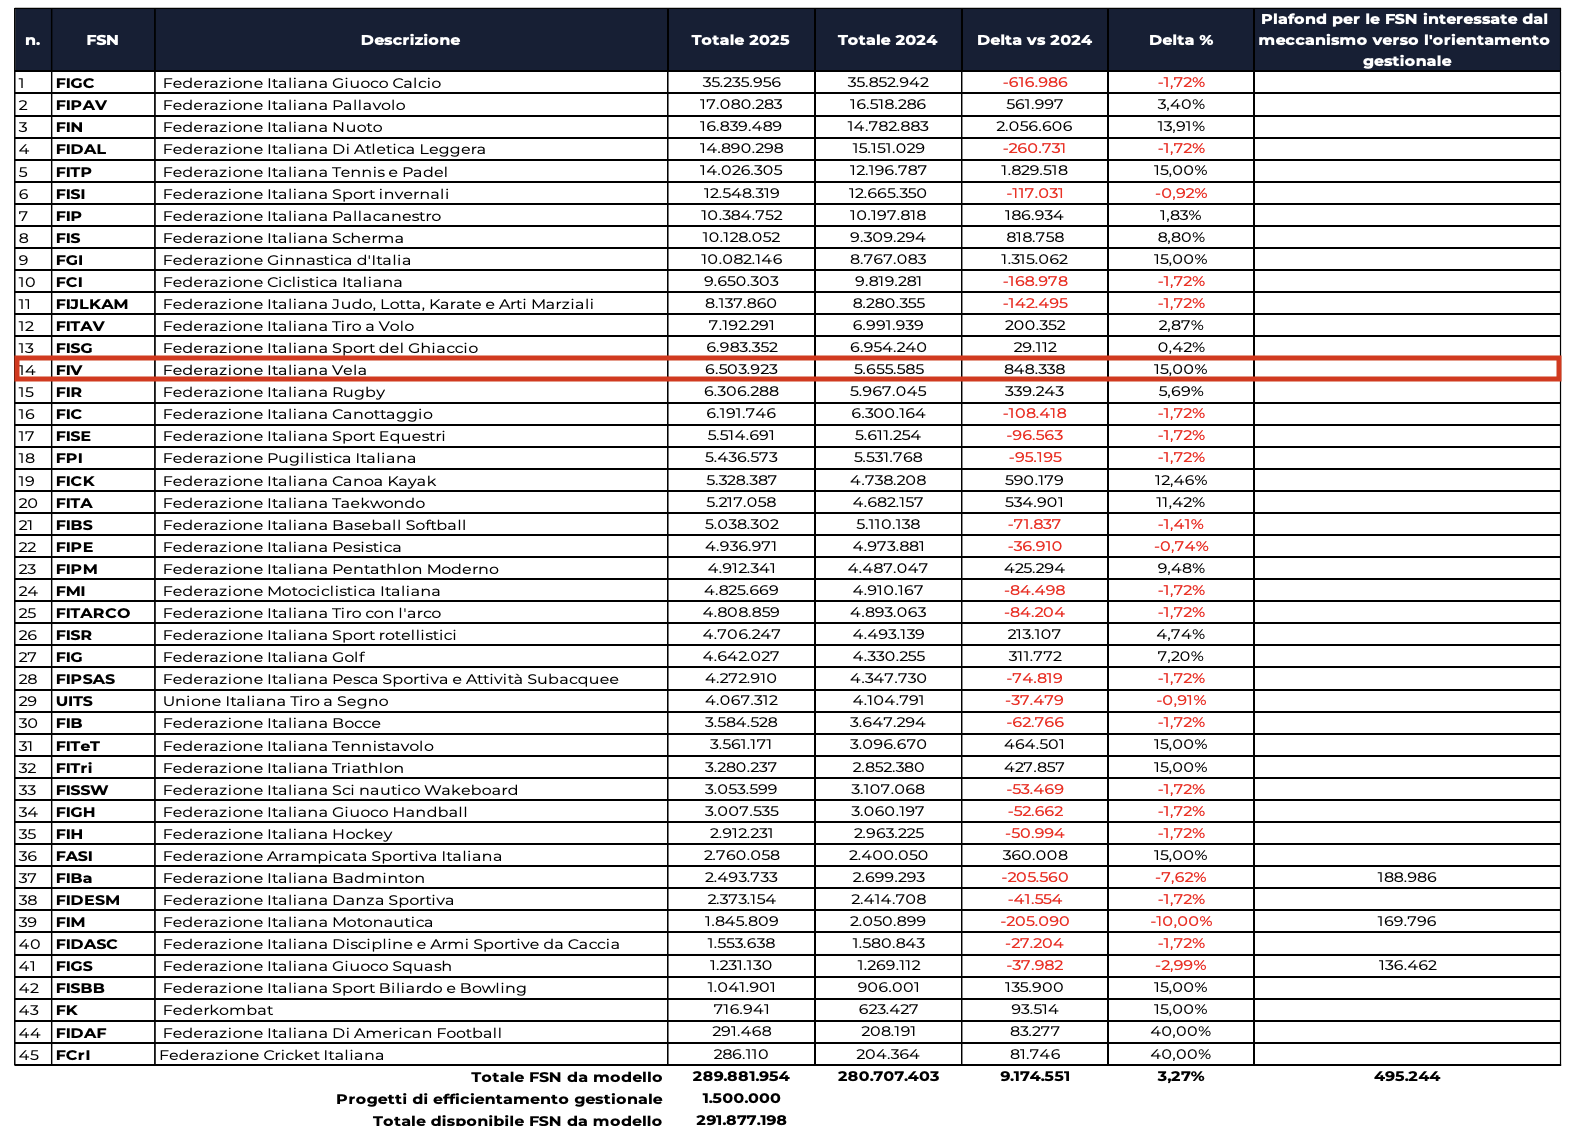Screen dimensions: 1572x1126
Task: Select the 'Delta %' column header
Action: coord(1180,40)
